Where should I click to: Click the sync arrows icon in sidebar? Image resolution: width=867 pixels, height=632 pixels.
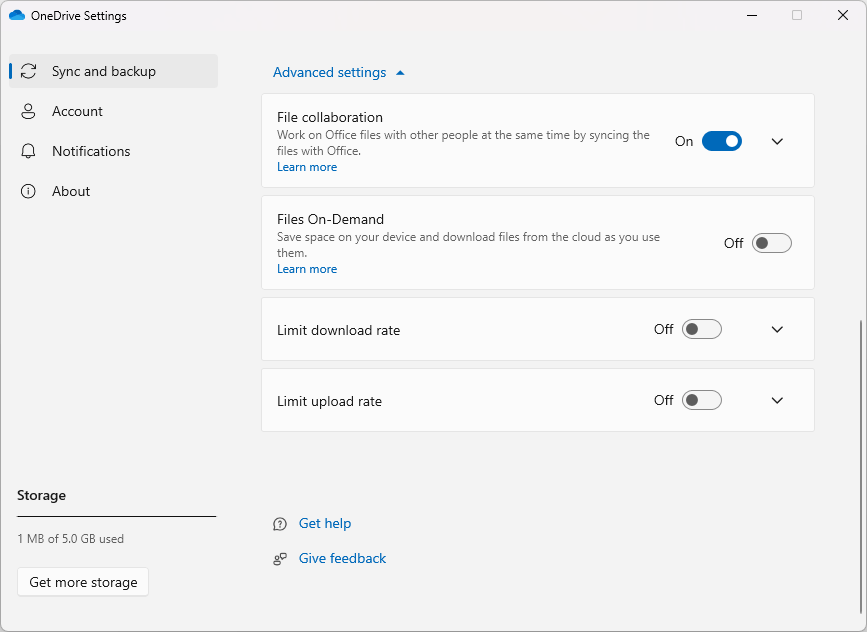(28, 71)
